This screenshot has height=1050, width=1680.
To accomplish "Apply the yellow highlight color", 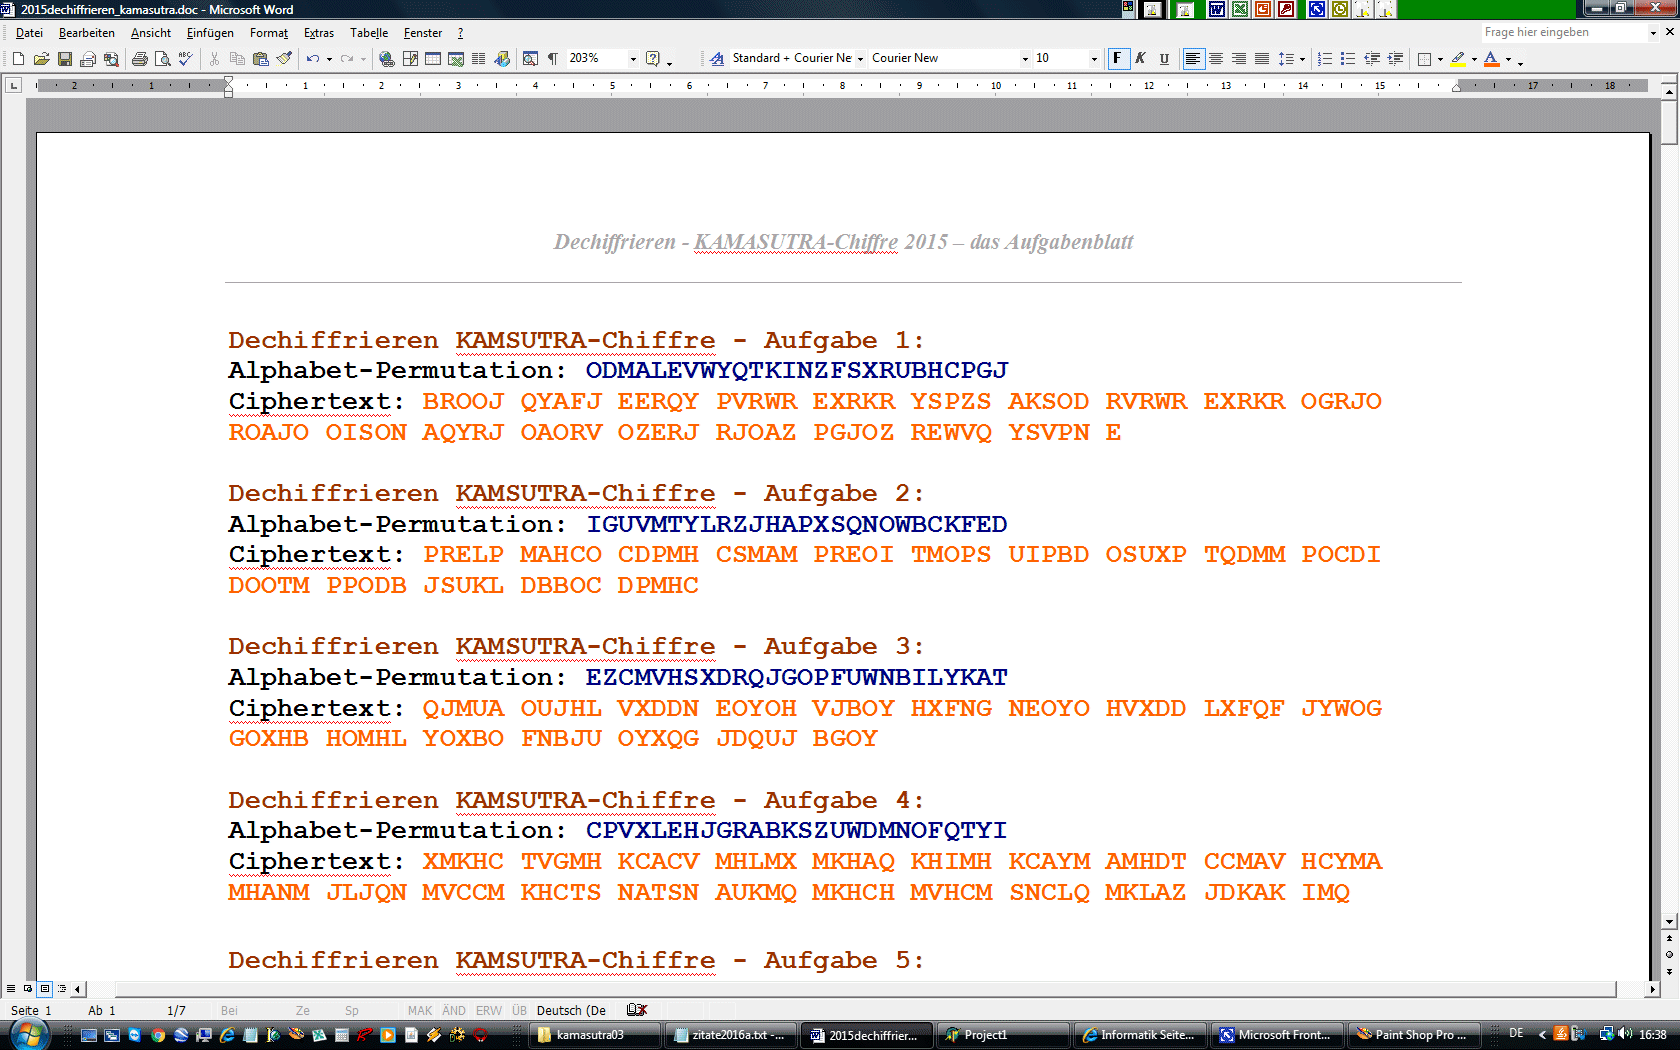I will (1458, 59).
